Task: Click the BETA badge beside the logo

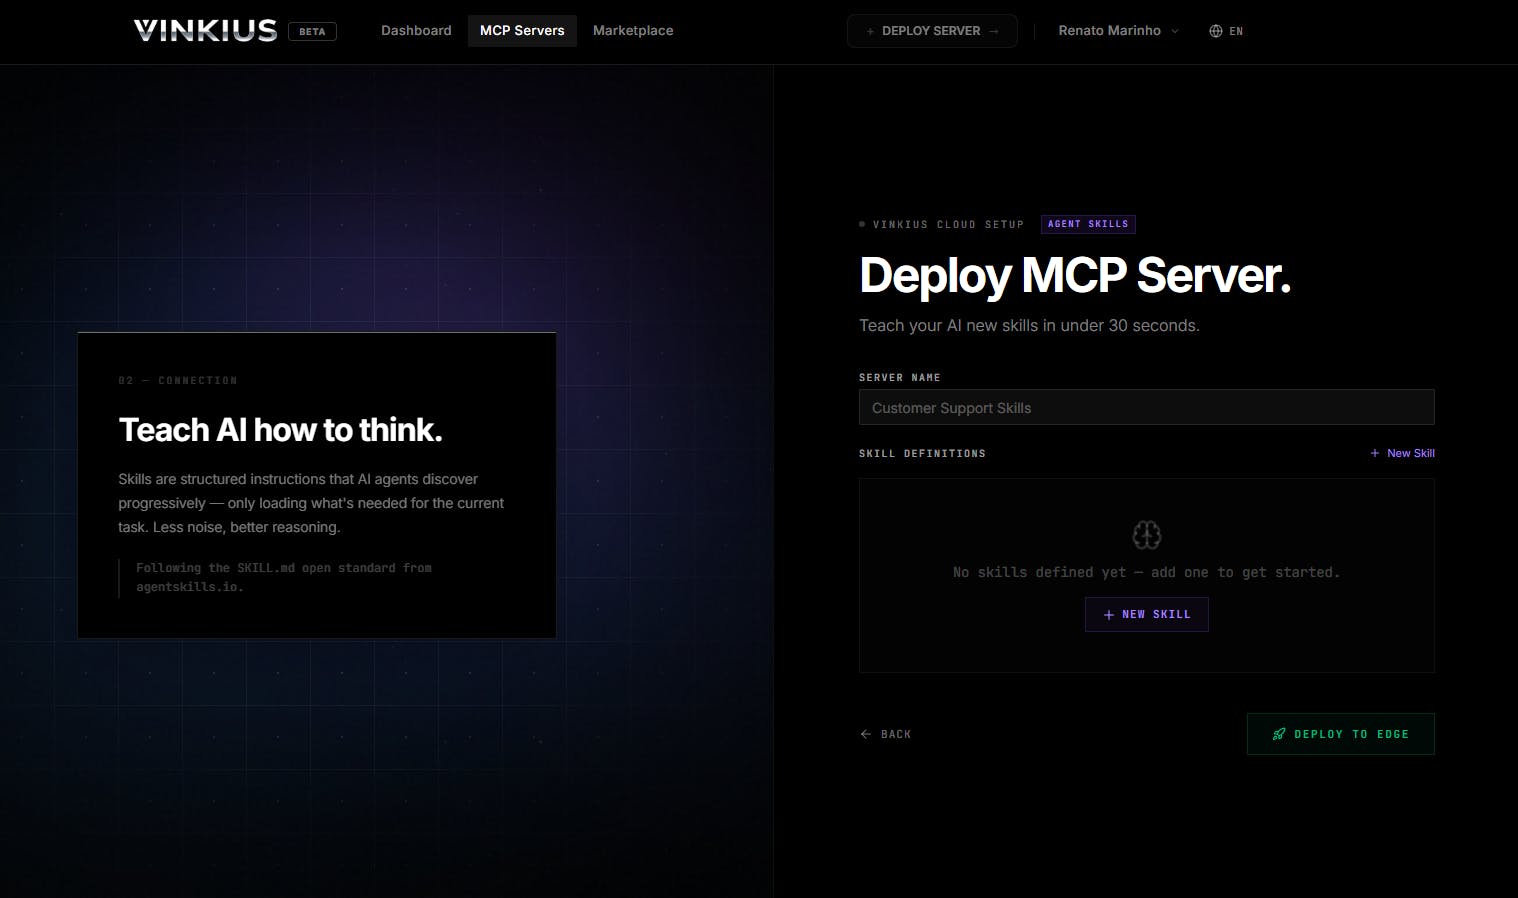Action: tap(312, 31)
